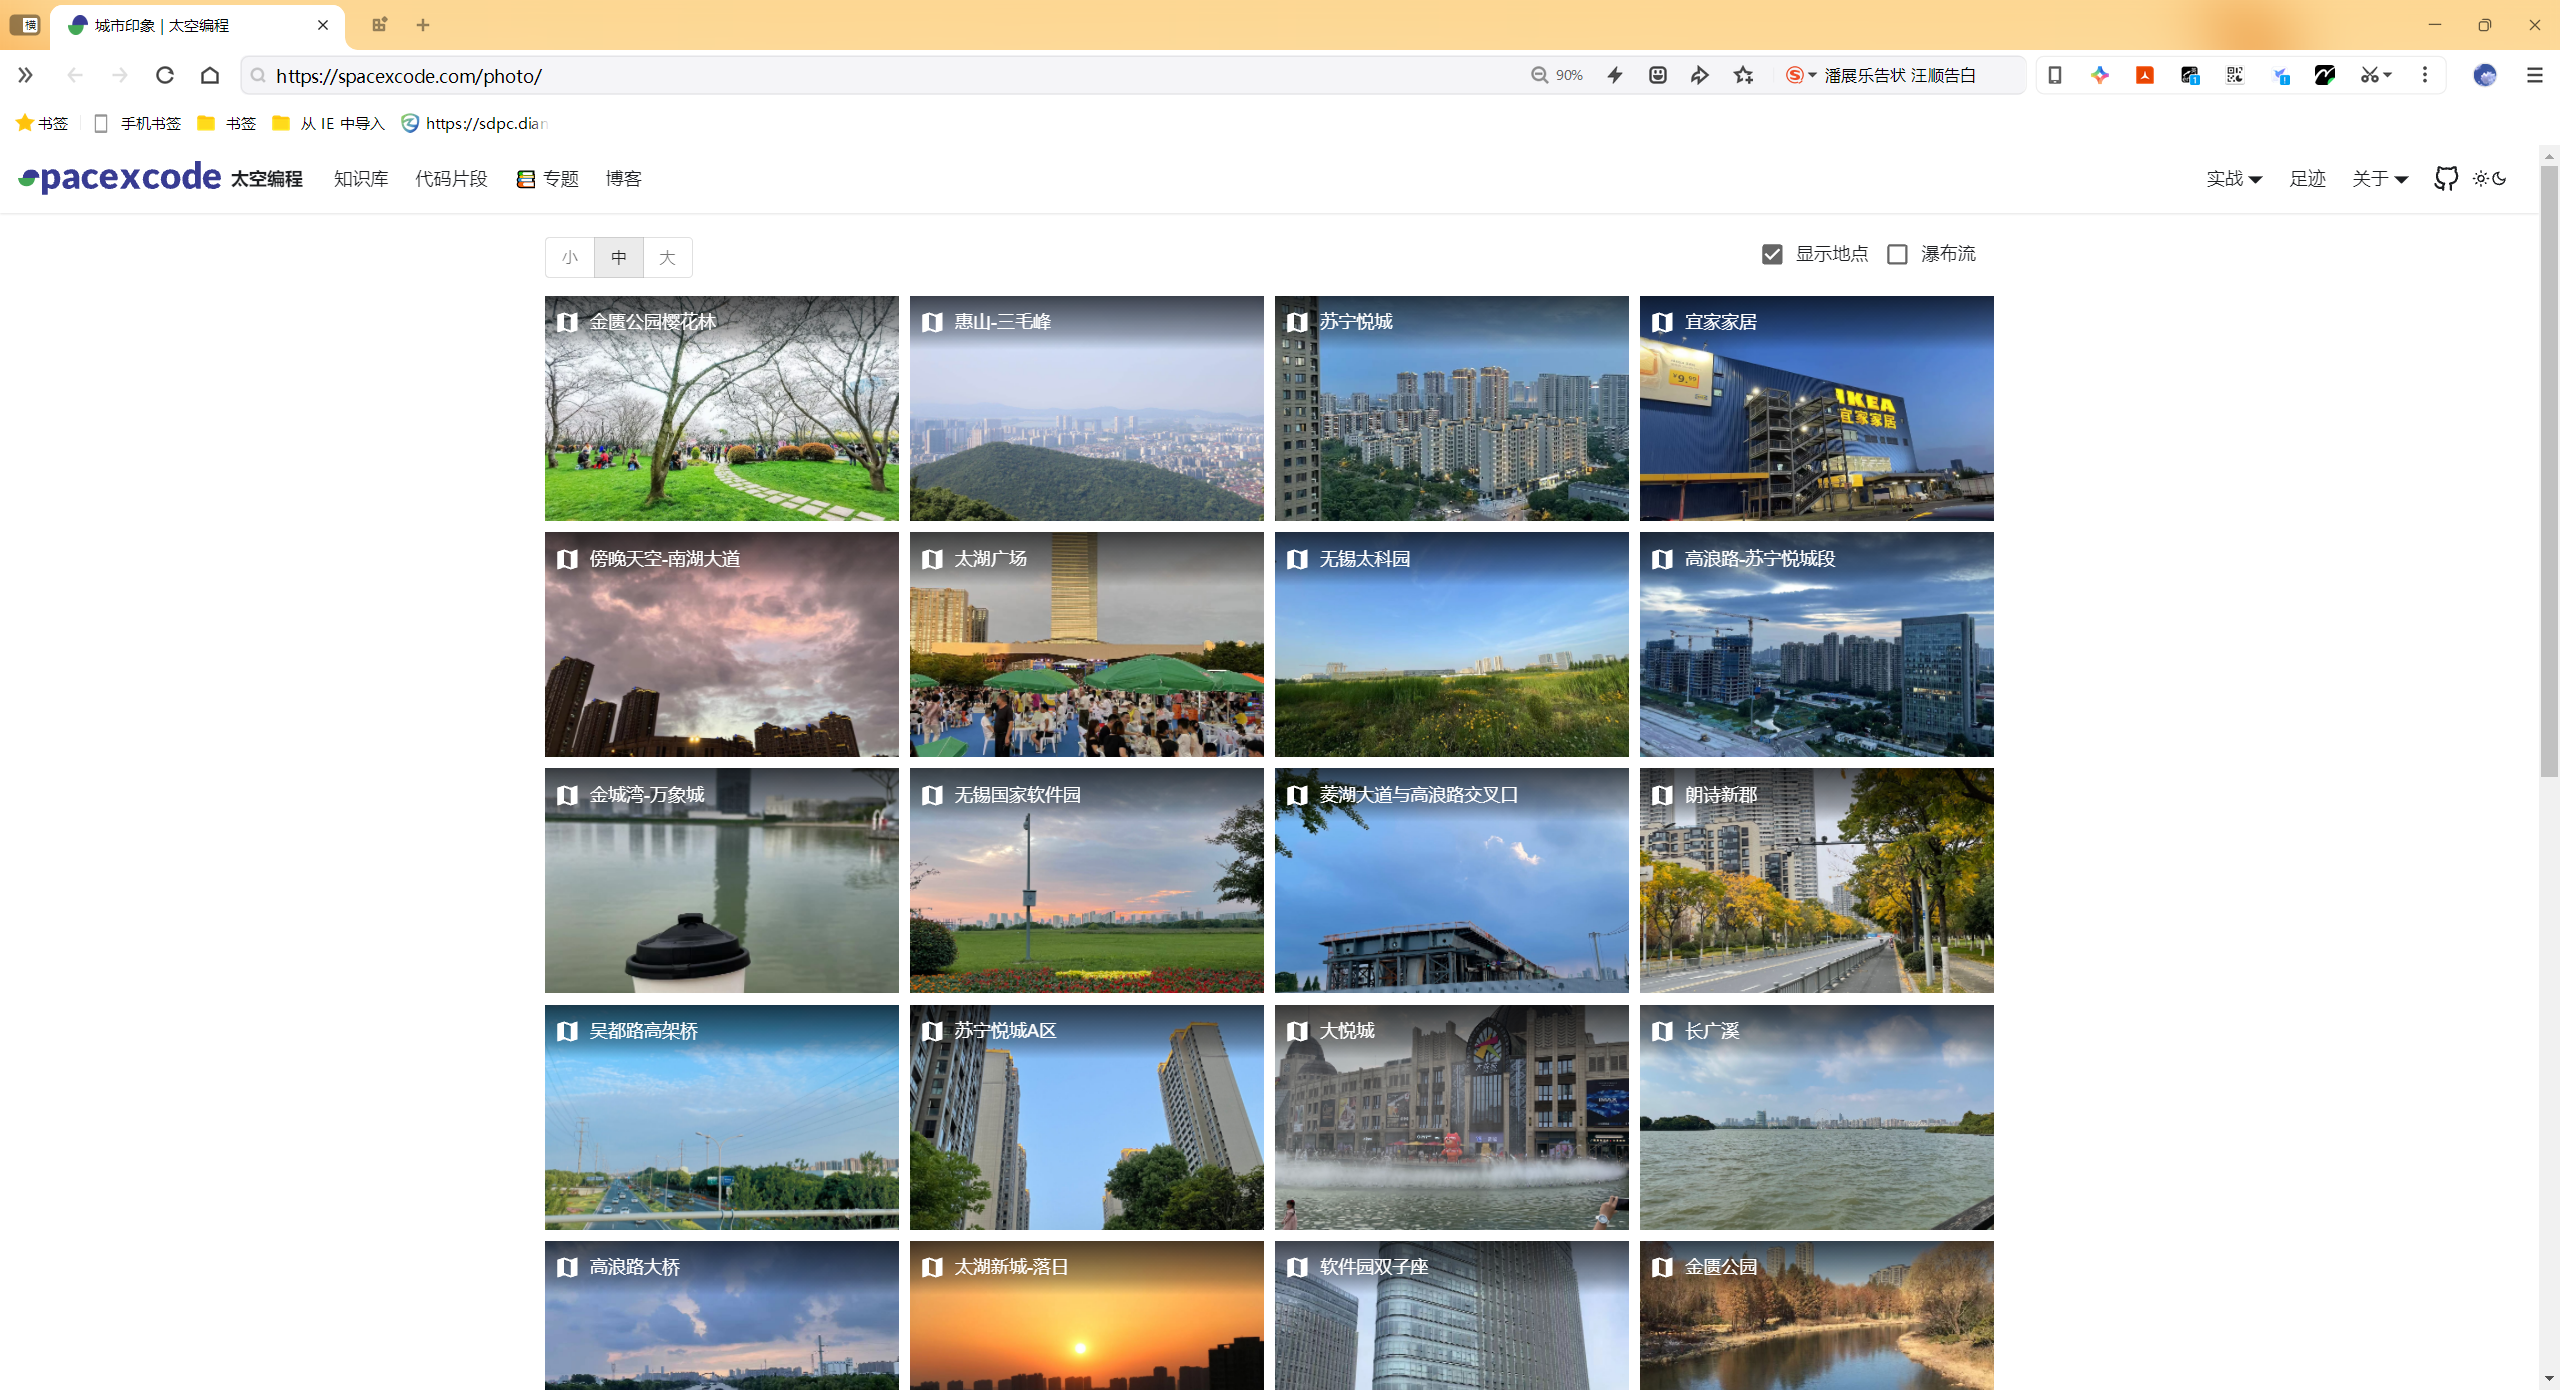Click the forward navigation arrow
The width and height of the screenshot is (2560, 1390).
tap(120, 75)
